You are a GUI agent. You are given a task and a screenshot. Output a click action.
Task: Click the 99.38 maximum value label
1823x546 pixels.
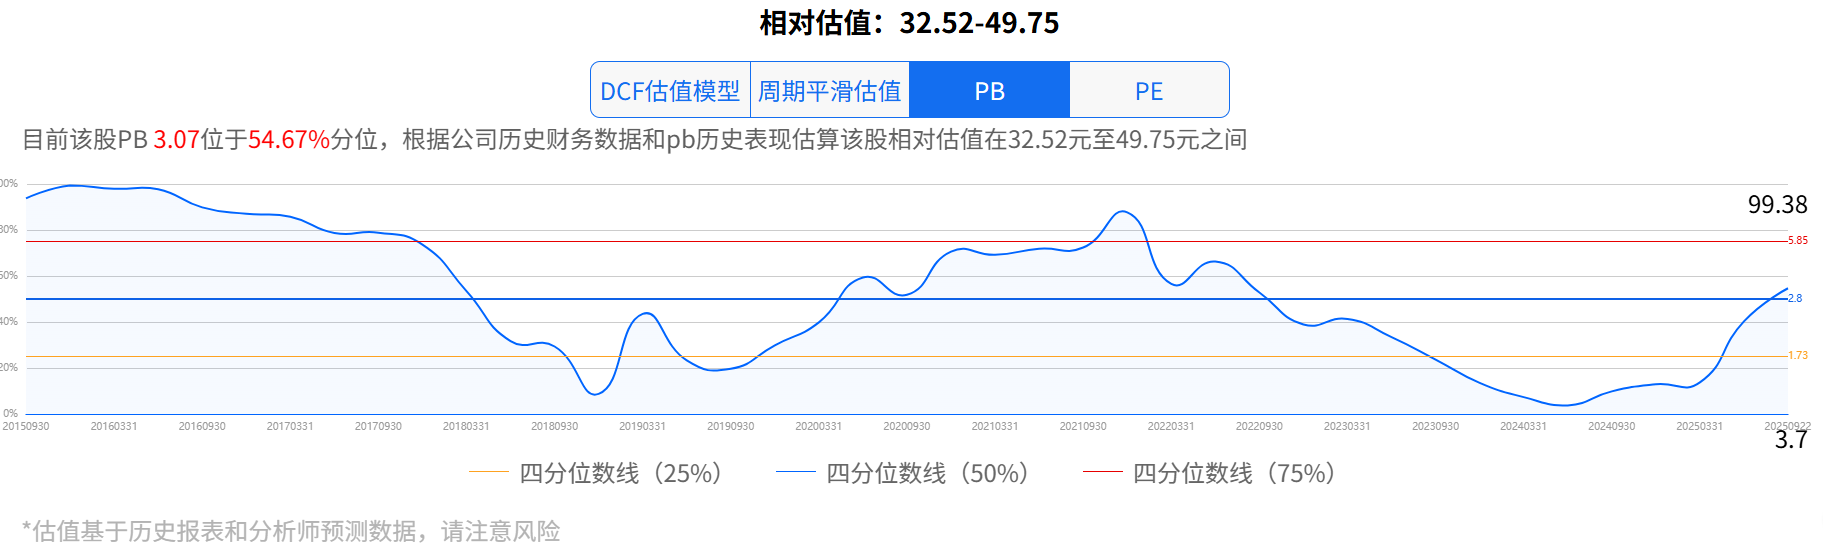1777,205
